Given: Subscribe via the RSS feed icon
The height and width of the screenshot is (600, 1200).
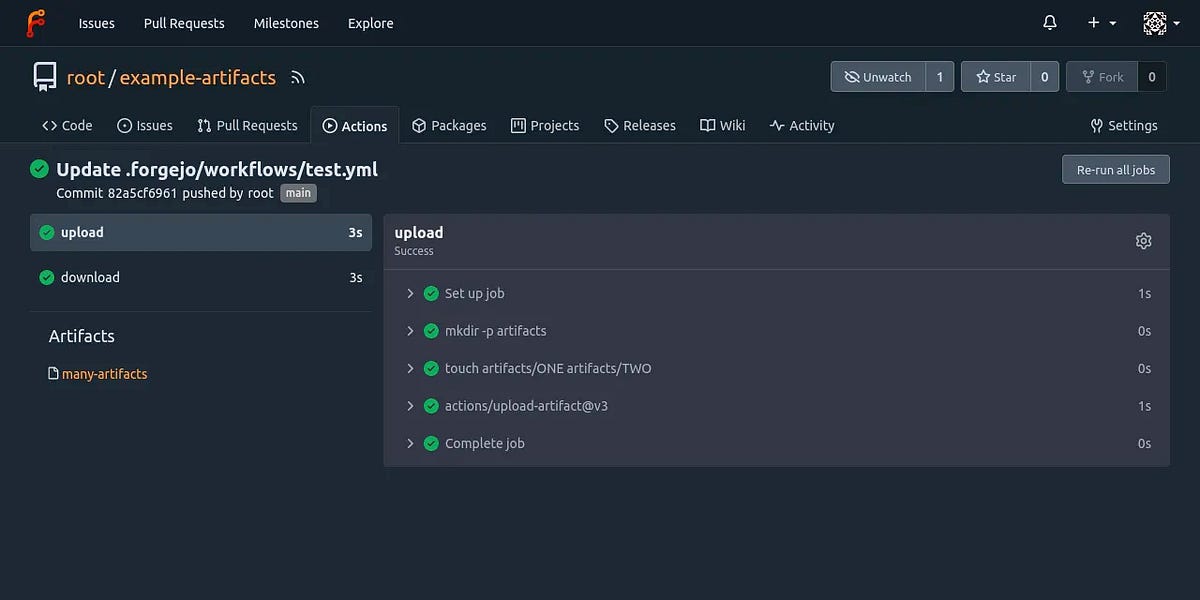Looking at the screenshot, I should click(297, 77).
